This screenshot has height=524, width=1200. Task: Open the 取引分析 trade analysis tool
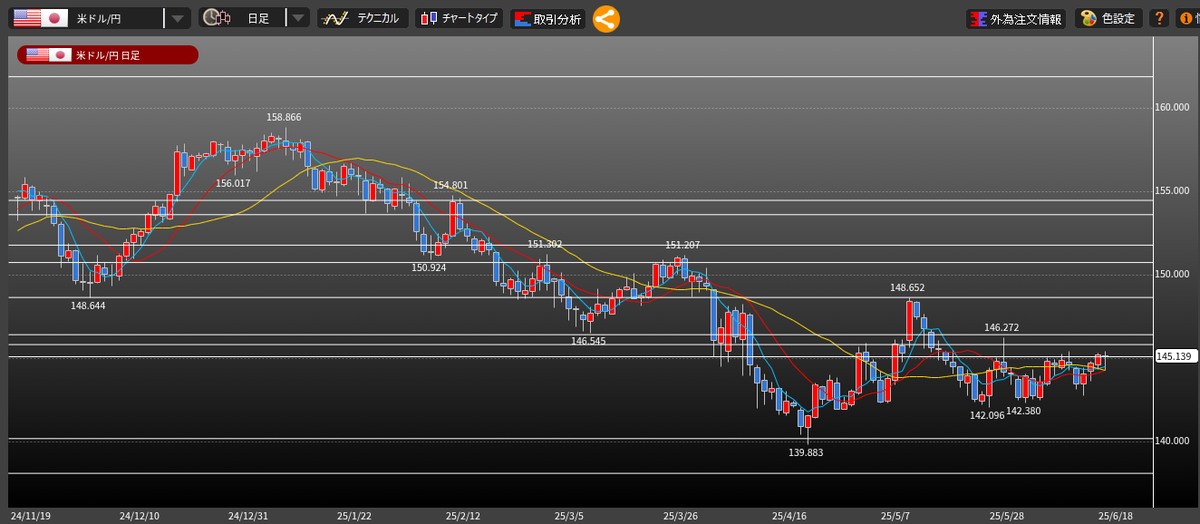[x=547, y=18]
